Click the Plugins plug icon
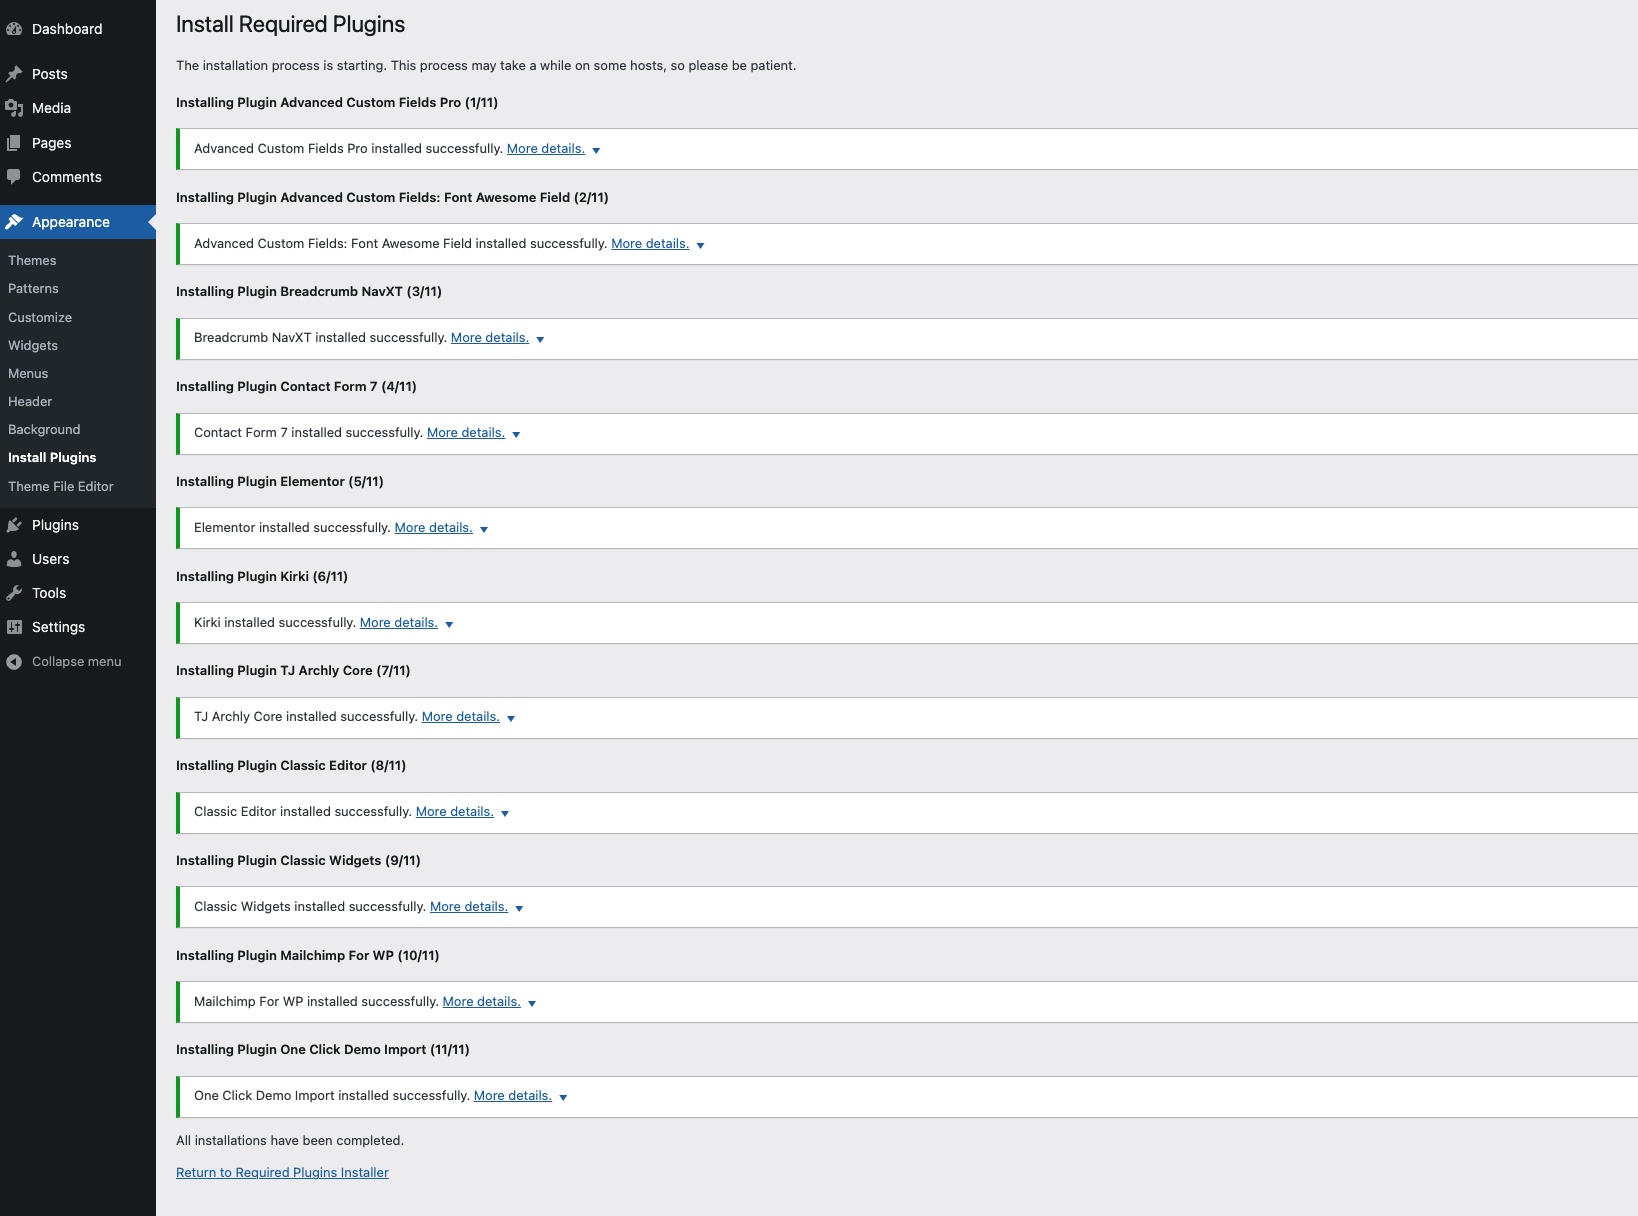This screenshot has width=1638, height=1216. (x=14, y=525)
